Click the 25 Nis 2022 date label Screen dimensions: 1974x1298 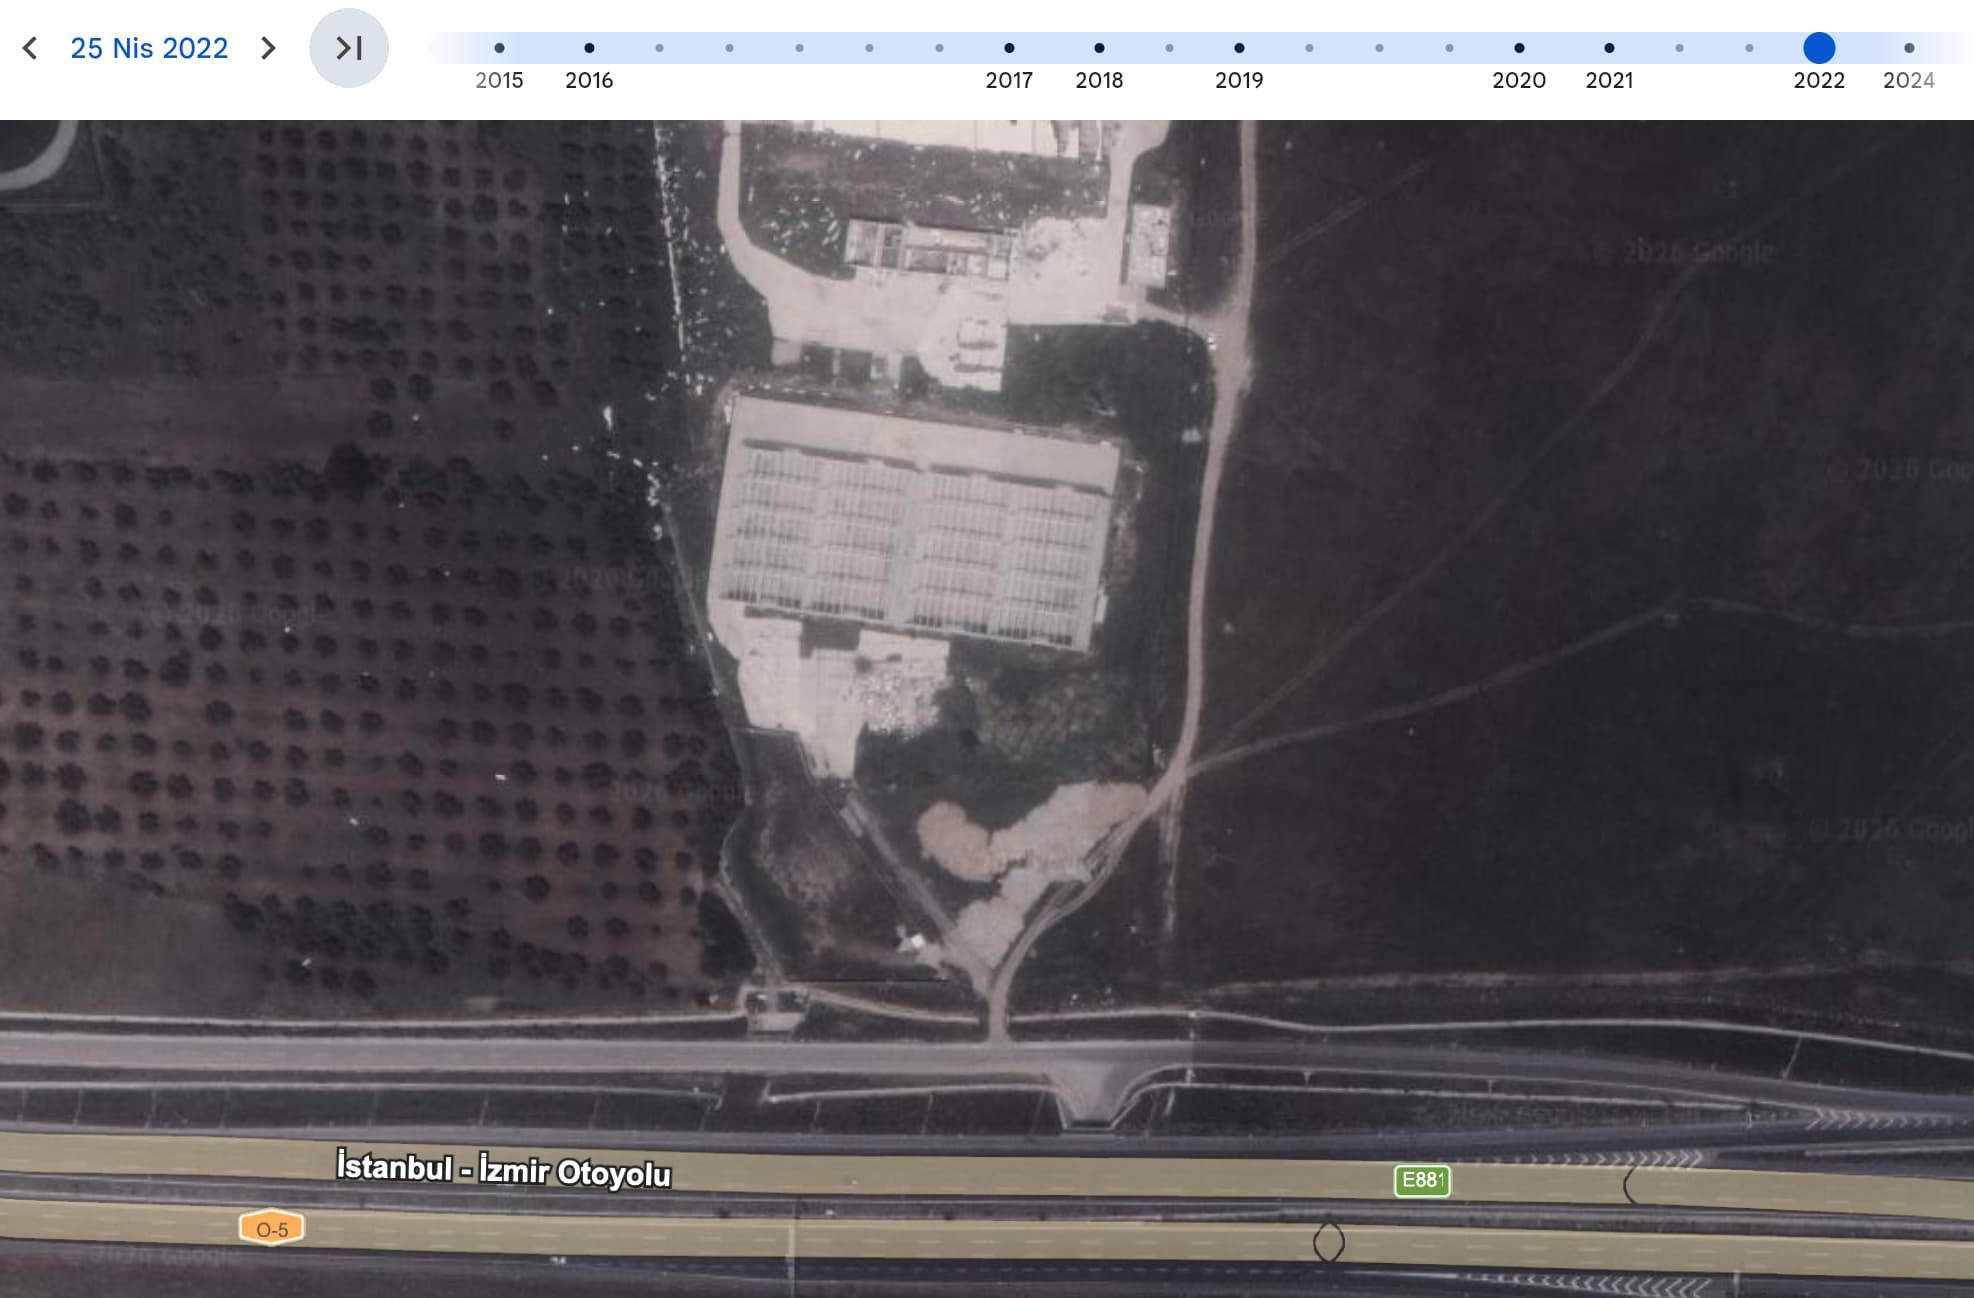click(x=149, y=48)
